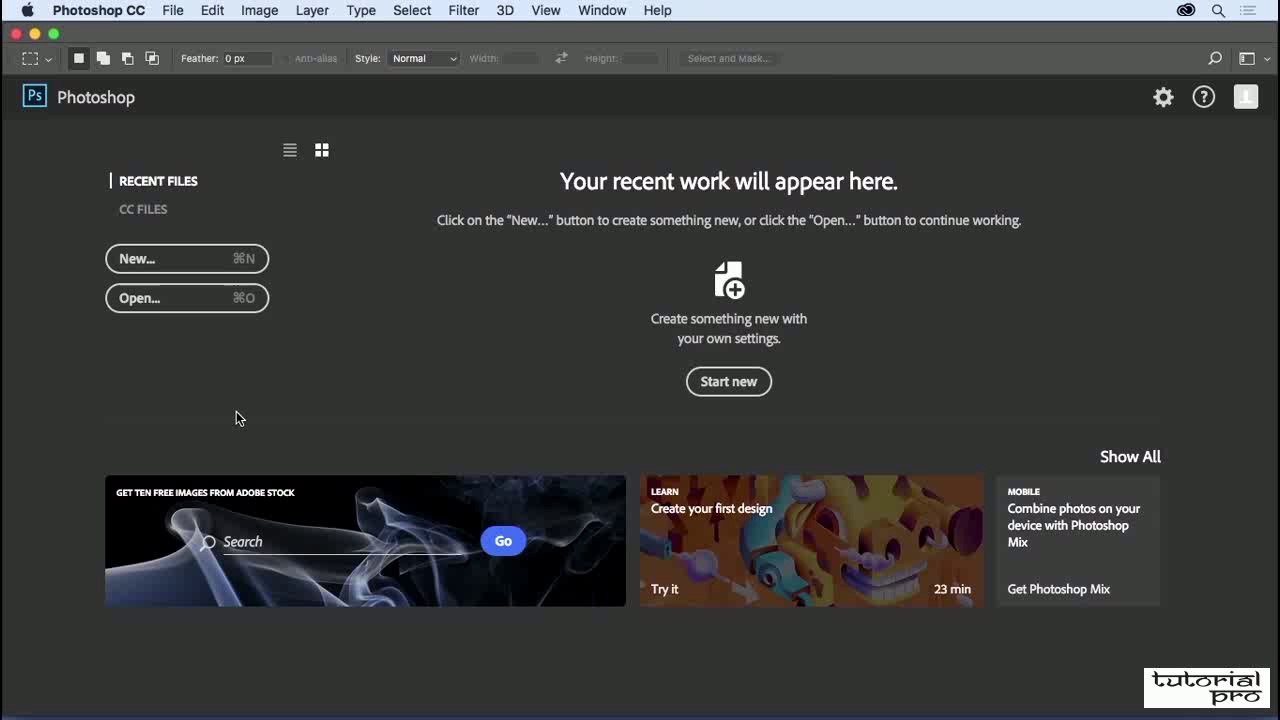Open the Edit menu

pyautogui.click(x=212, y=10)
